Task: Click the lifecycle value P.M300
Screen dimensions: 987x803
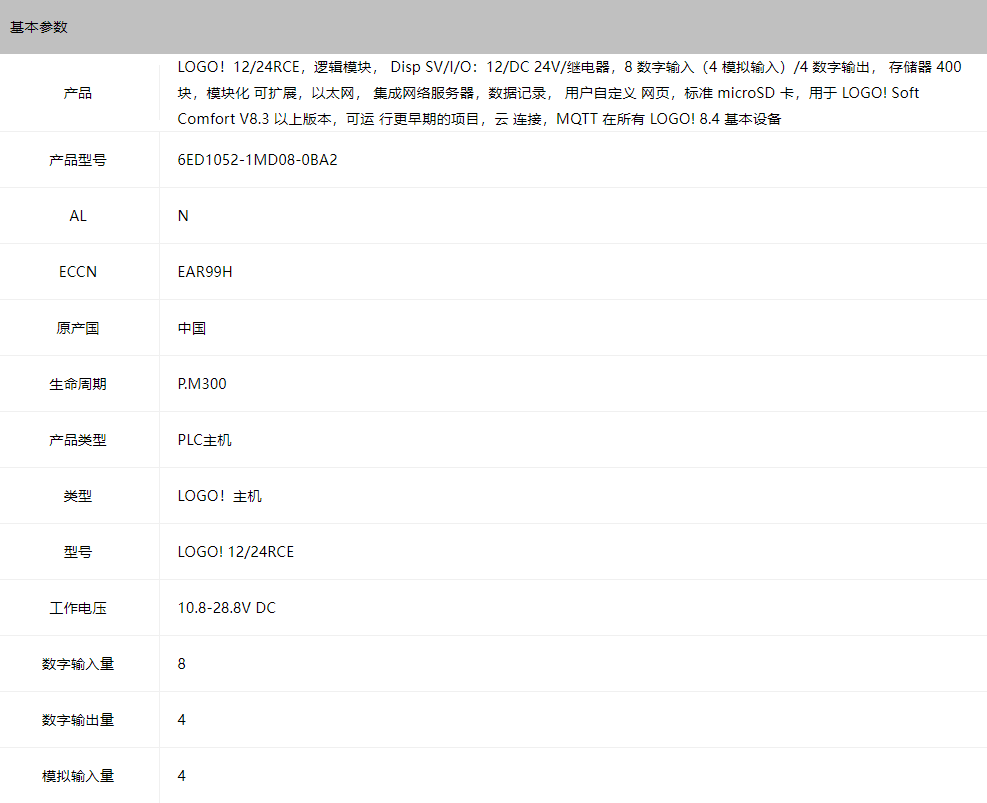Action: pyautogui.click(x=202, y=384)
